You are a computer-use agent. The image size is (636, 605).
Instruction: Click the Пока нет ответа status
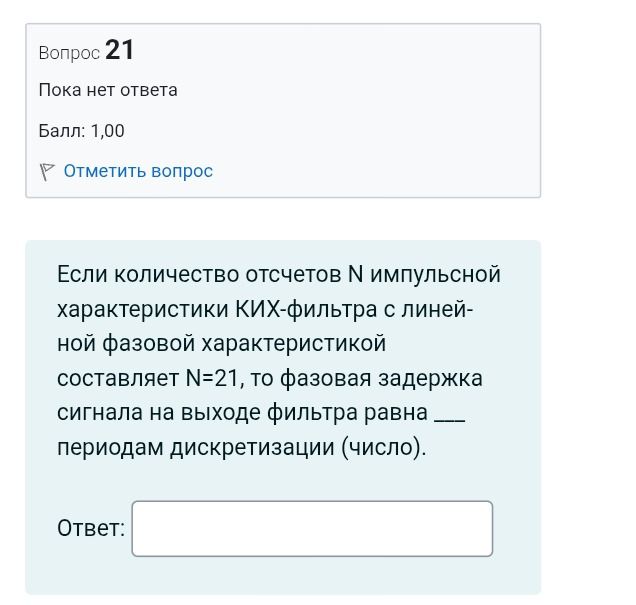click(108, 90)
